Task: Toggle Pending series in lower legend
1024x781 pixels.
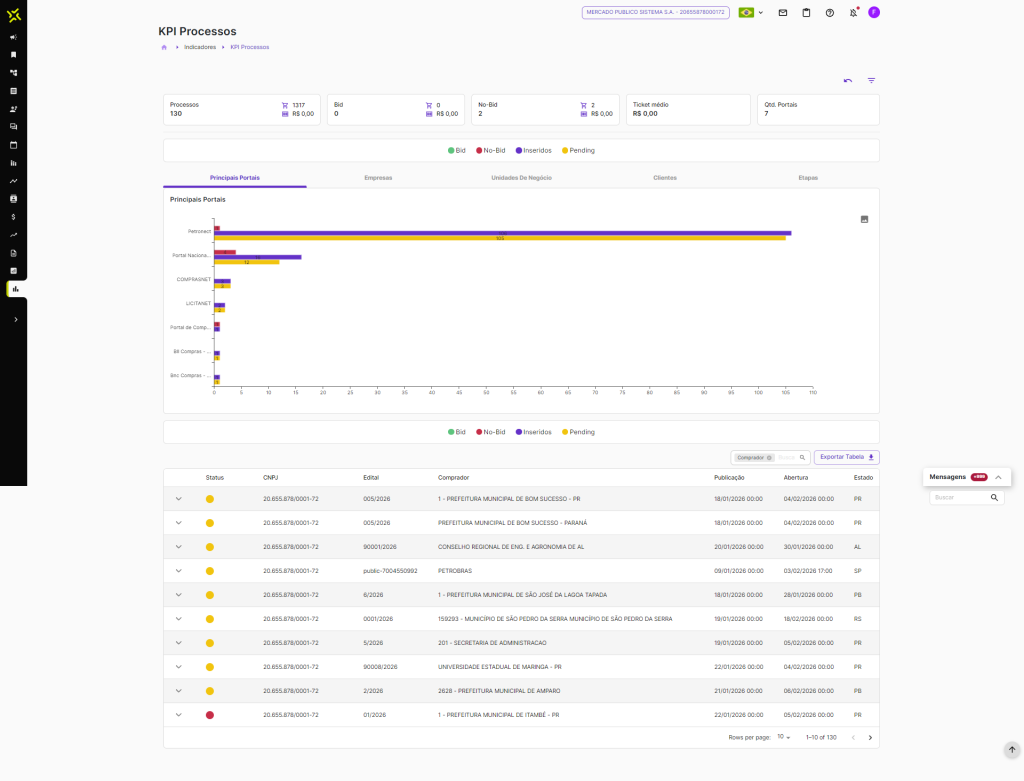Action: [x=578, y=432]
